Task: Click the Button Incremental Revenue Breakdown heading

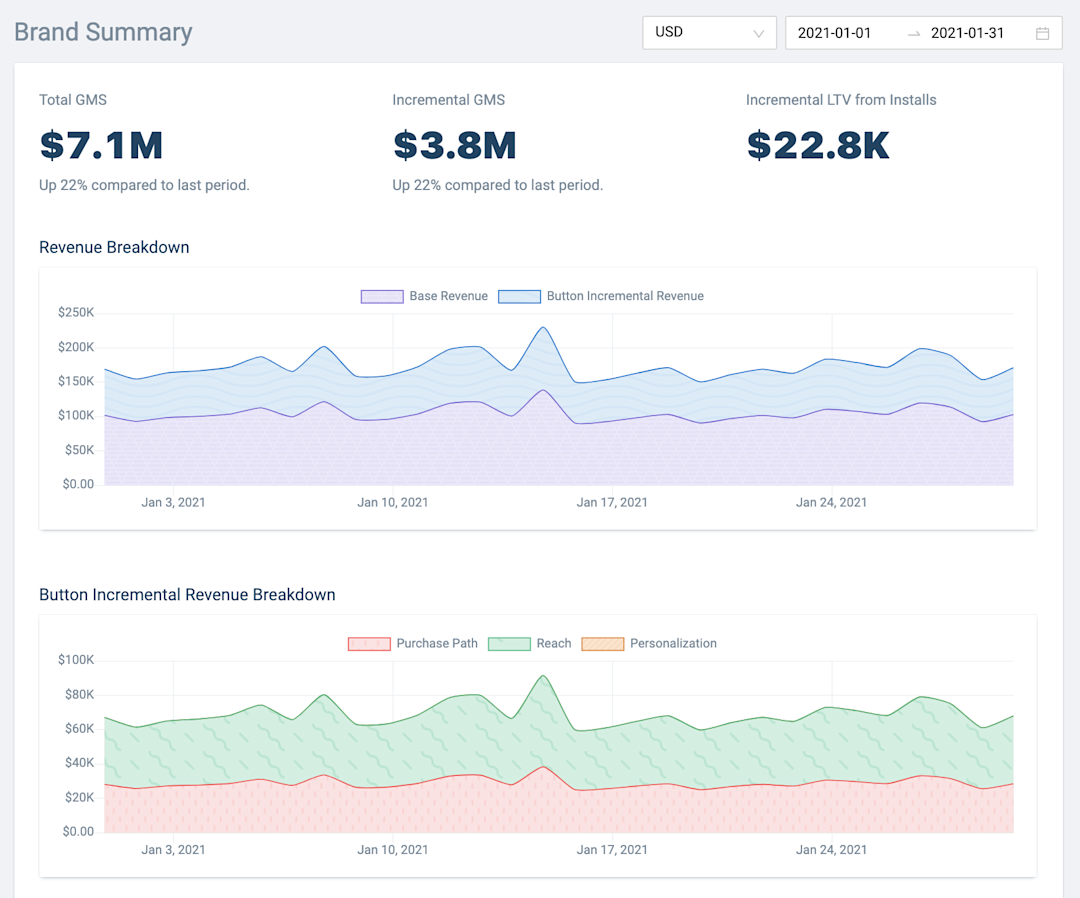Action: coord(187,595)
